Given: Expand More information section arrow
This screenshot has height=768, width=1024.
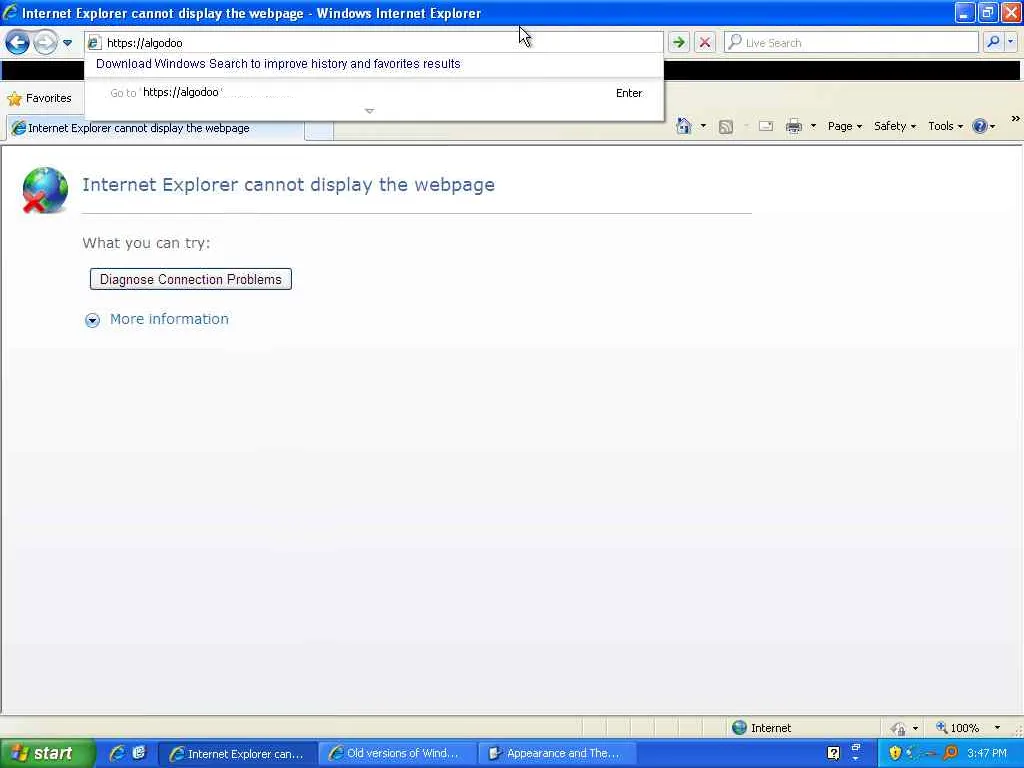Looking at the screenshot, I should click(93, 320).
